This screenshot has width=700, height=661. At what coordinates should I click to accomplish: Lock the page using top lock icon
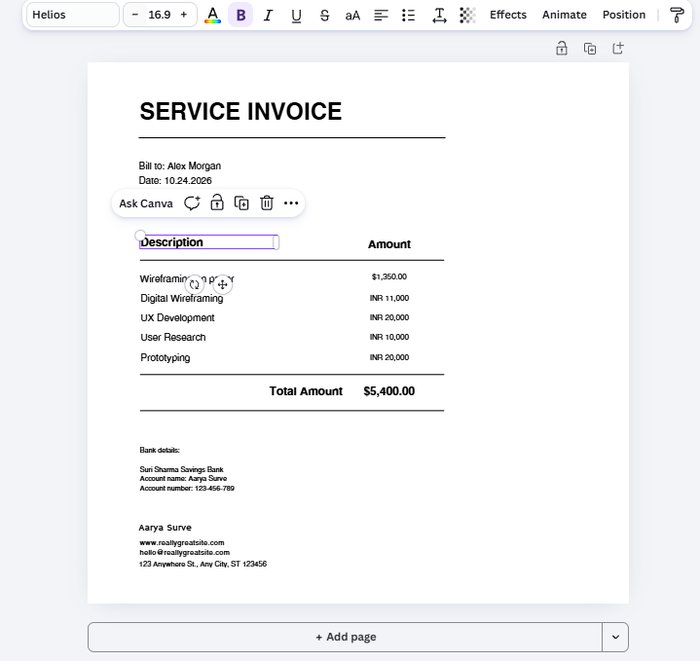pyautogui.click(x=562, y=48)
